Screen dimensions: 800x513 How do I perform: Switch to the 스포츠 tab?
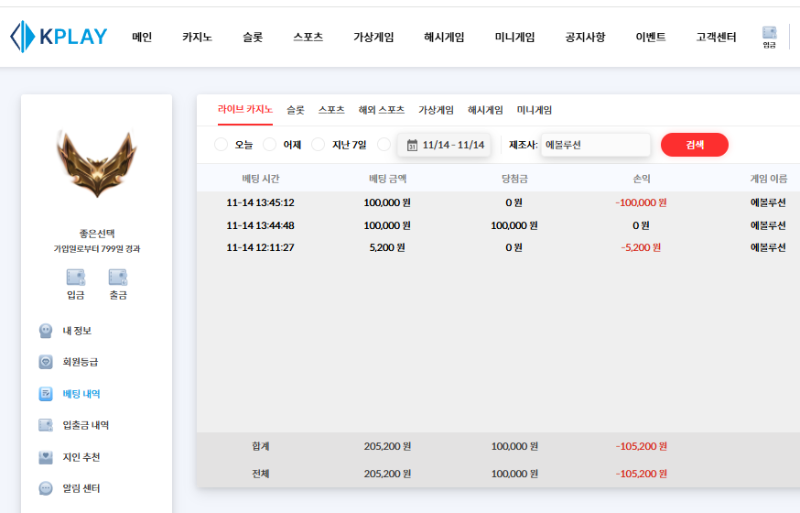click(331, 110)
